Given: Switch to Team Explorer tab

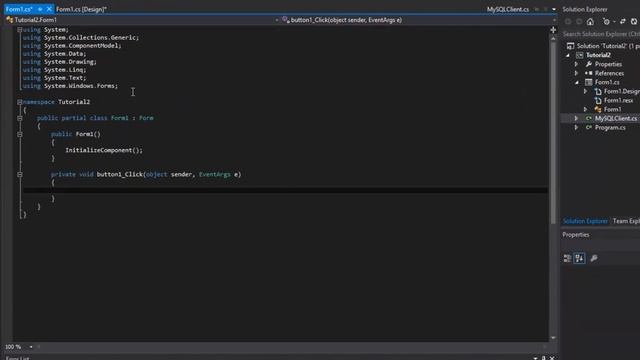Looking at the screenshot, I should [626, 221].
